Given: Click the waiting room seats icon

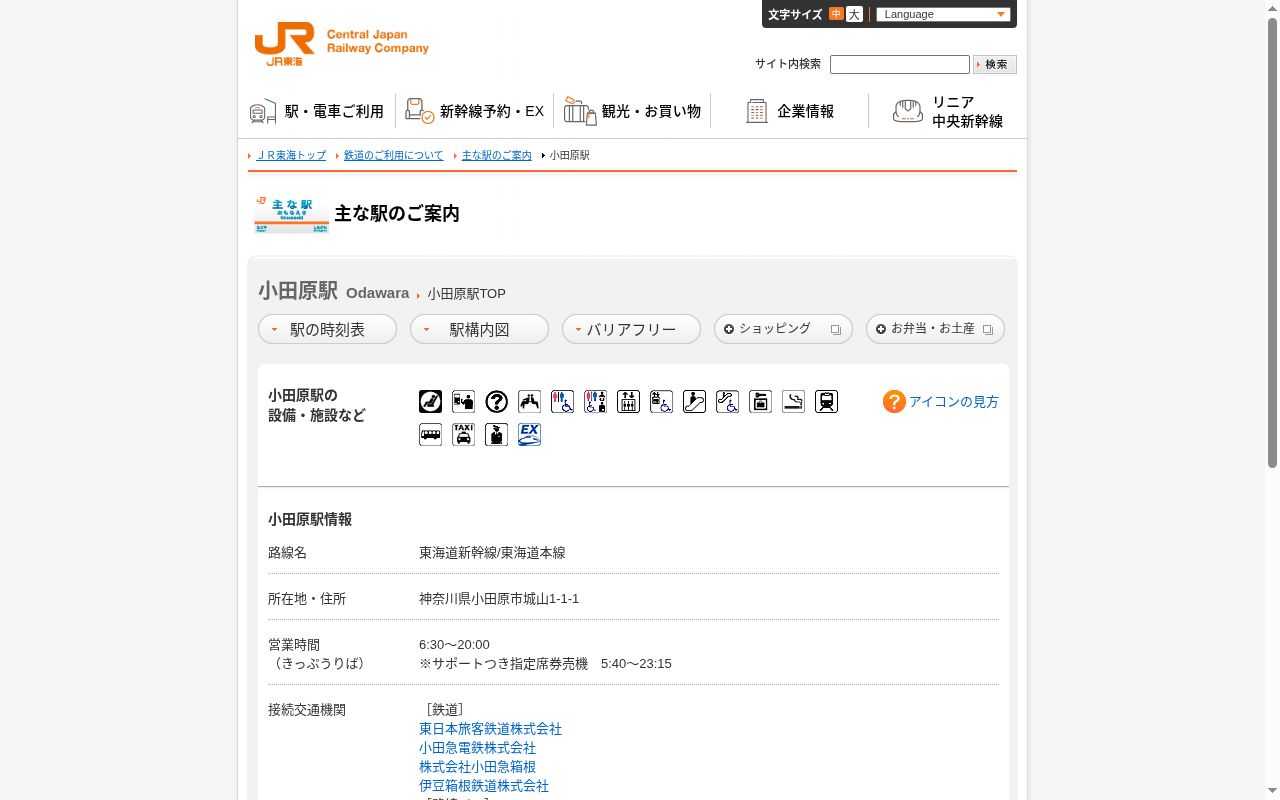Looking at the screenshot, I should pyautogui.click(x=529, y=402).
